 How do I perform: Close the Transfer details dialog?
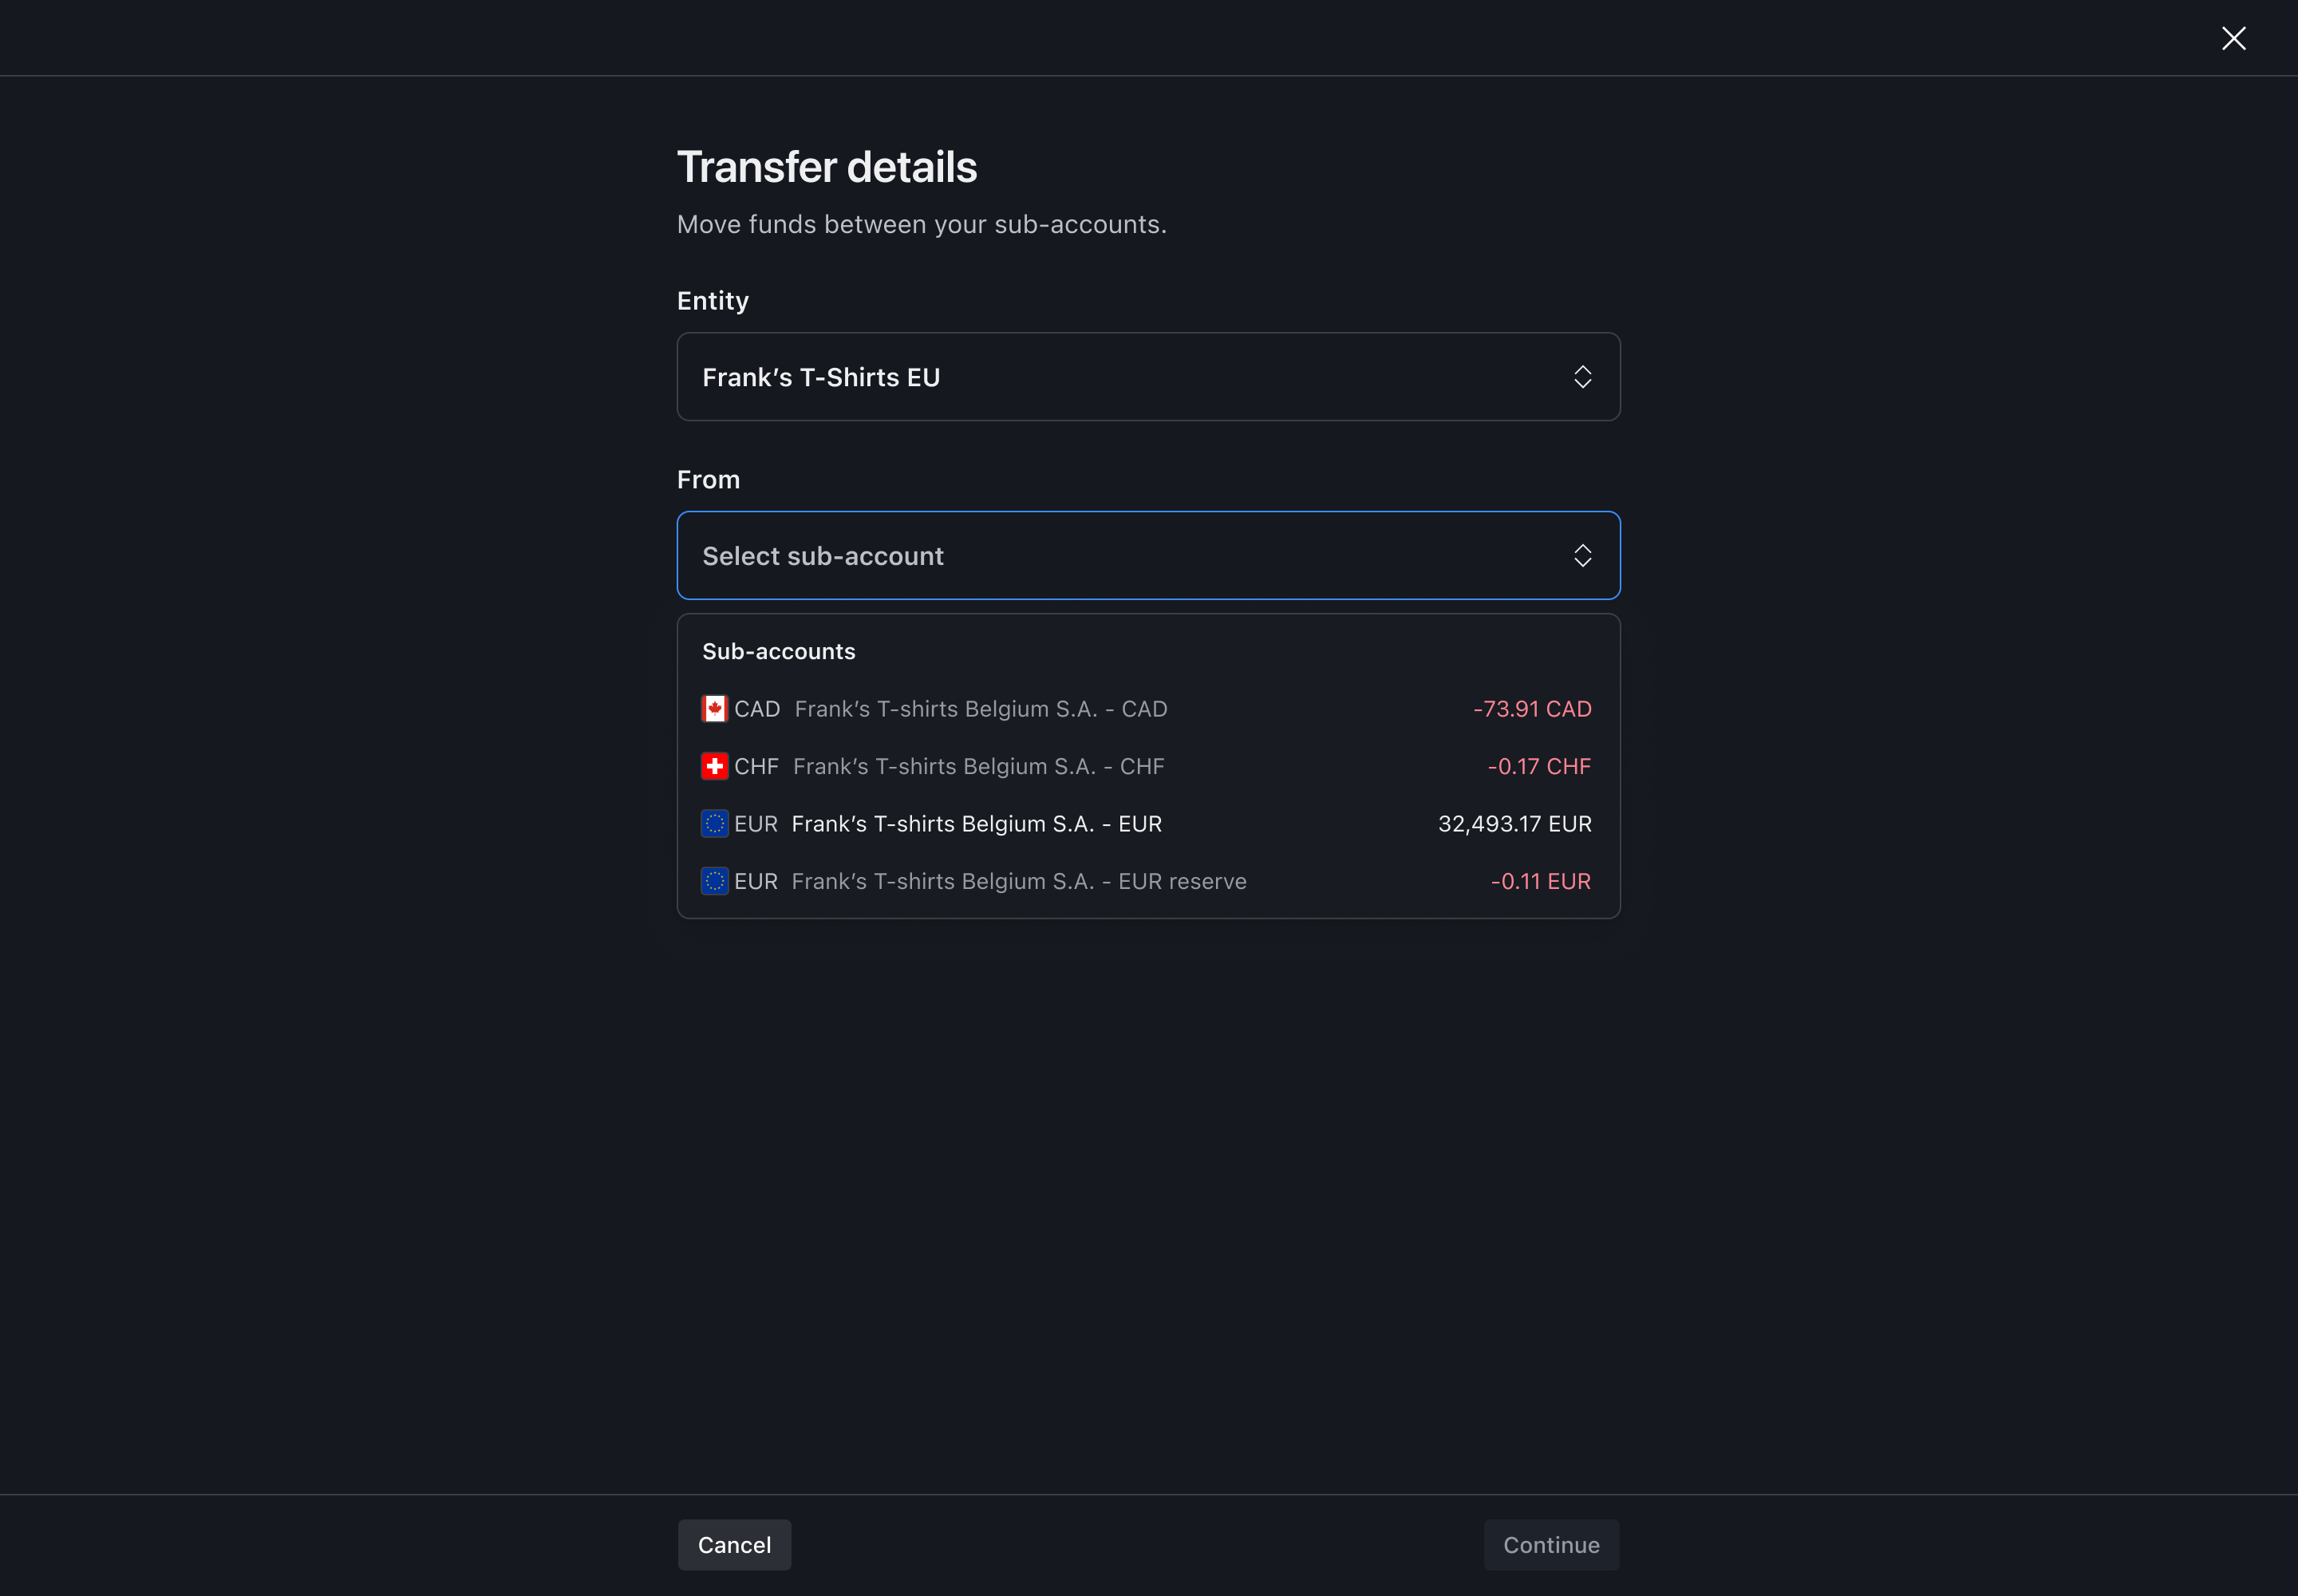2233,38
